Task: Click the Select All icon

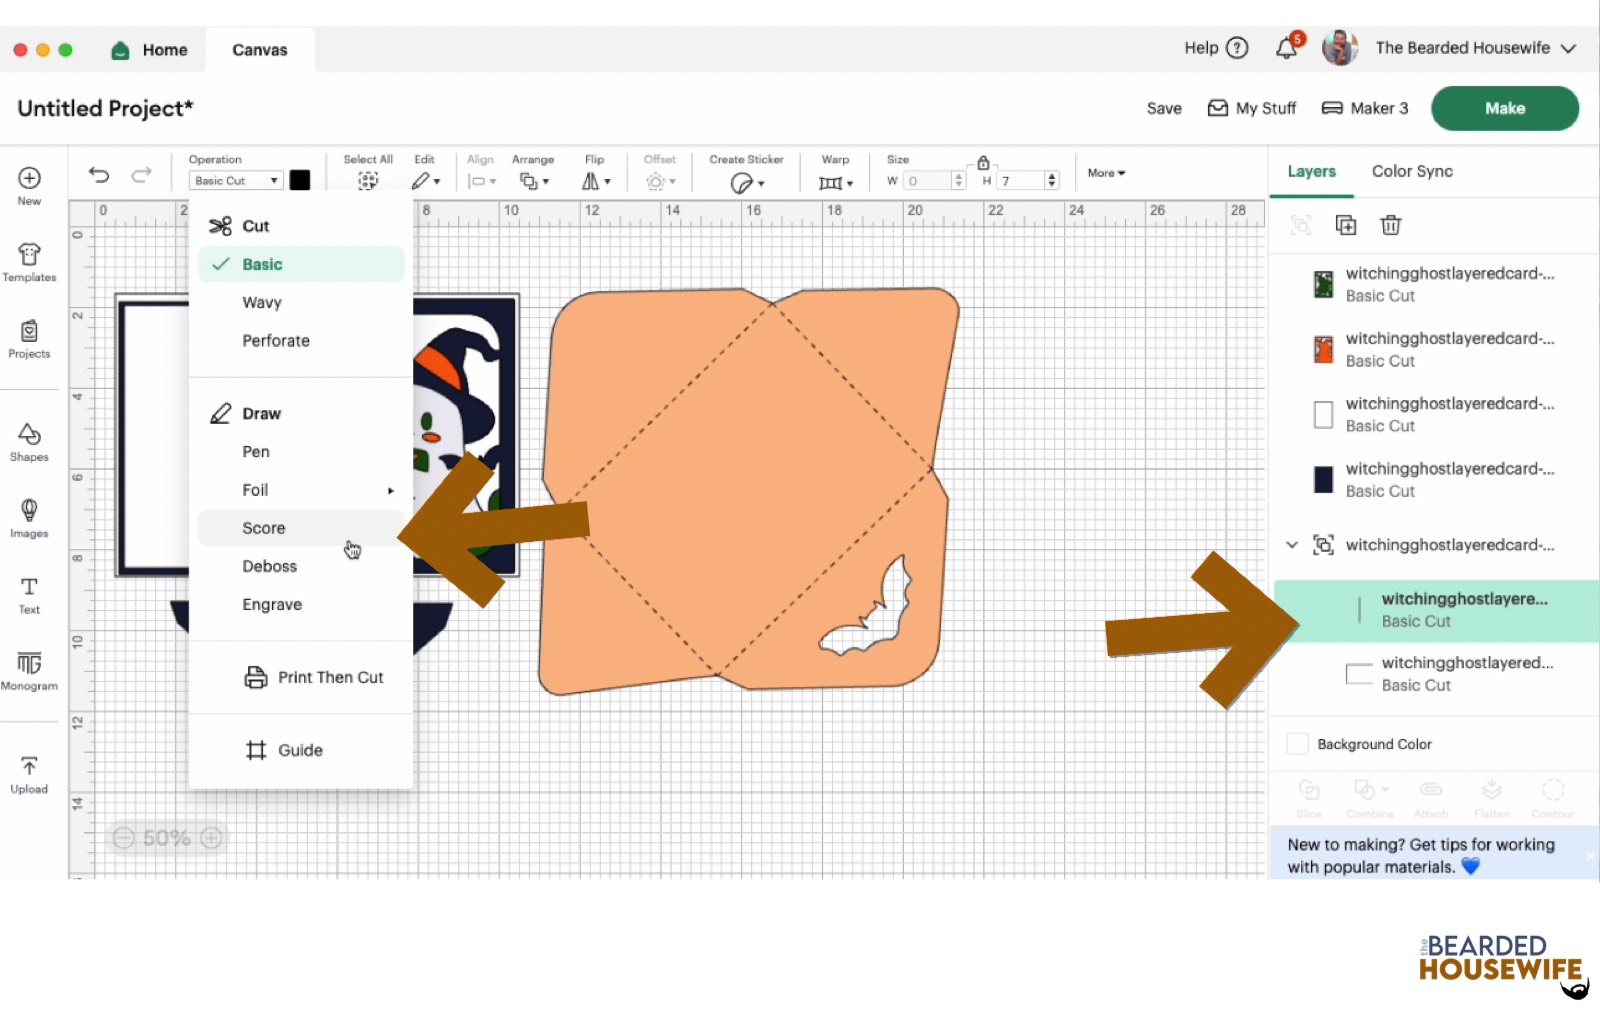Action: [x=368, y=180]
